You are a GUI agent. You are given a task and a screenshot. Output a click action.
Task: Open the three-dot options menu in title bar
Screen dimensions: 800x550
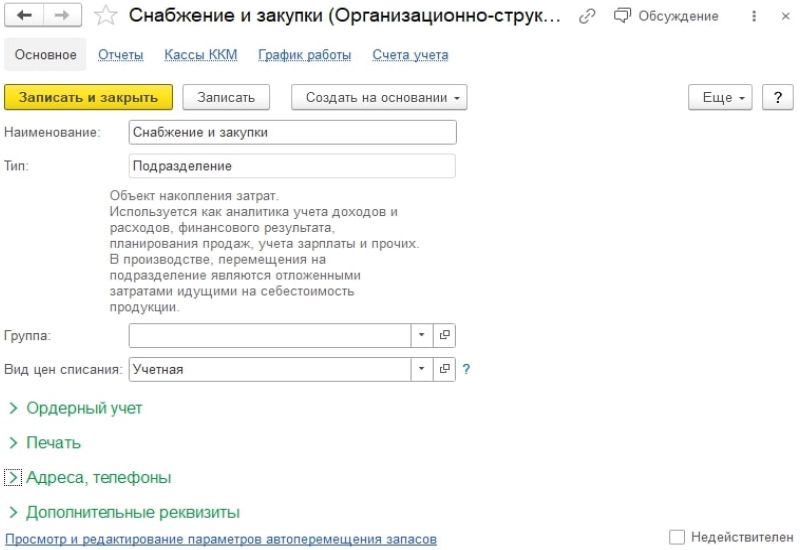pos(754,16)
